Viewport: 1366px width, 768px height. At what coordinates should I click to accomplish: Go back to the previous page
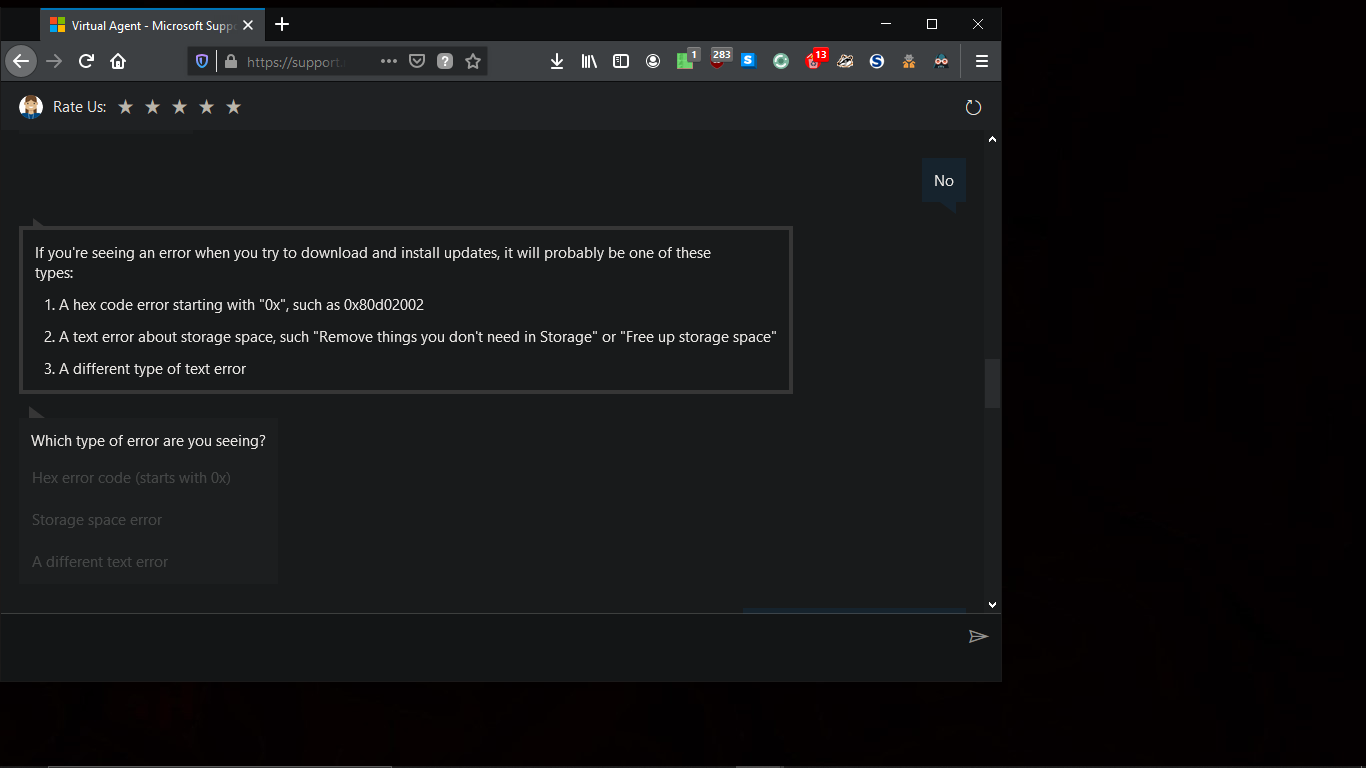pos(21,61)
